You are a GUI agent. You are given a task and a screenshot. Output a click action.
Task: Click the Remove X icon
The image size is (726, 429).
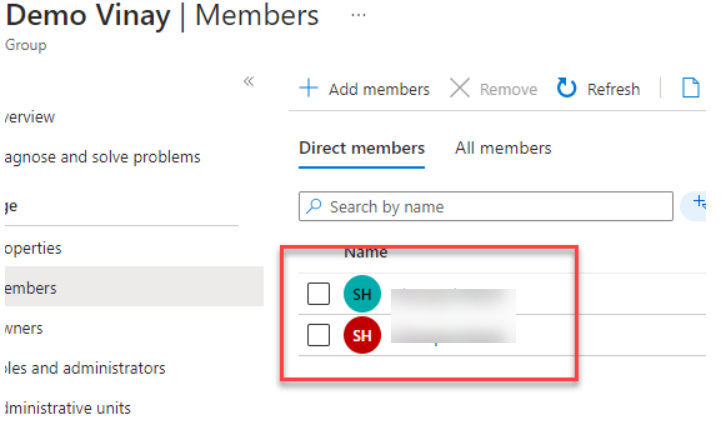click(x=459, y=89)
